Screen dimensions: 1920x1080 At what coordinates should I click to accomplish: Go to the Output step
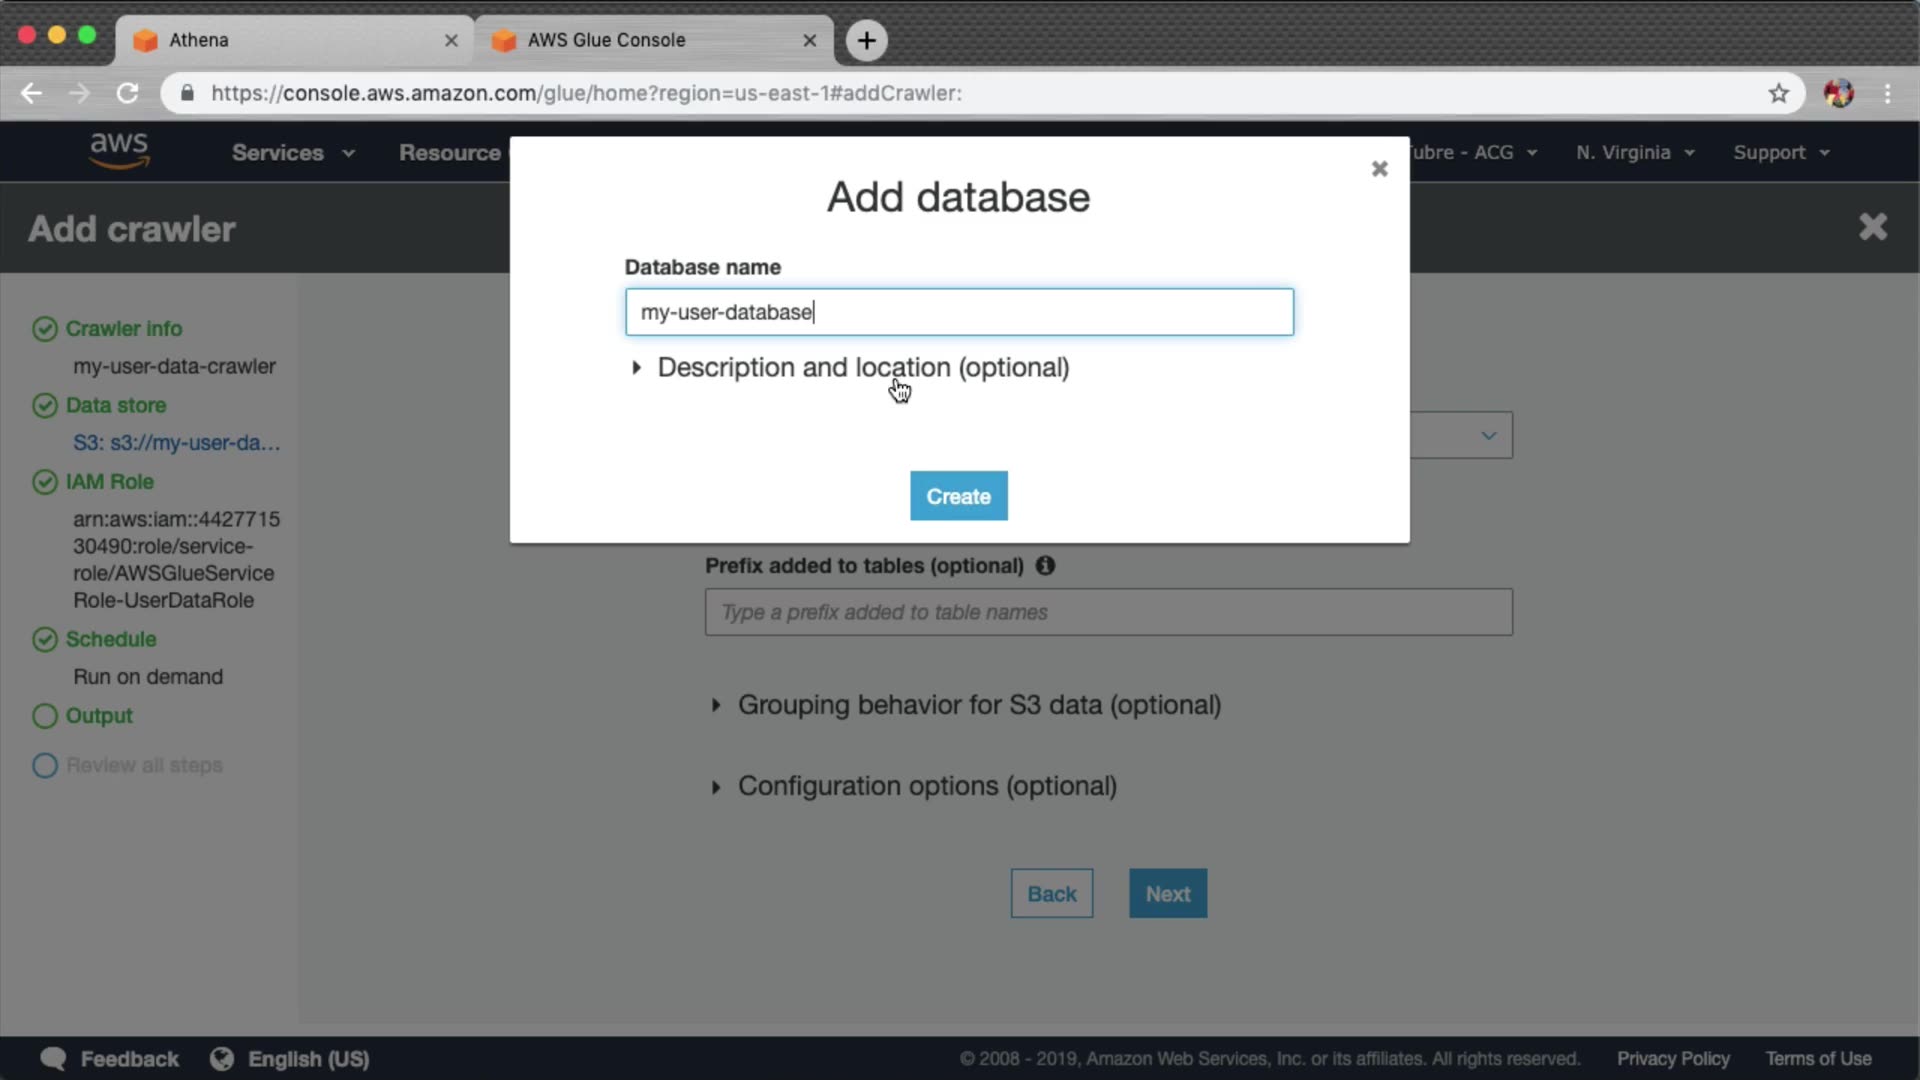98,716
